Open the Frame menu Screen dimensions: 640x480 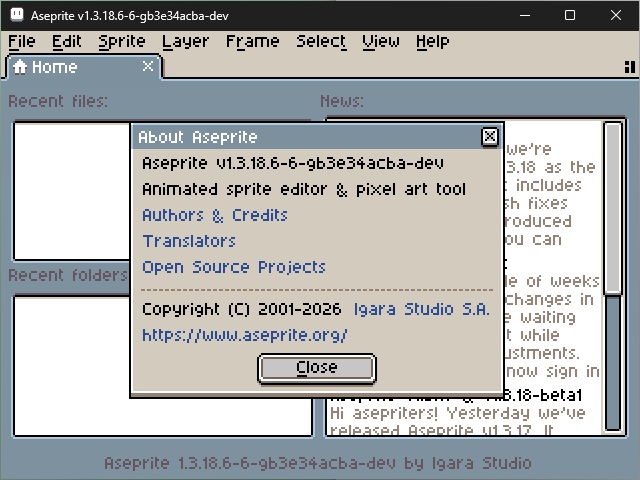[253, 42]
